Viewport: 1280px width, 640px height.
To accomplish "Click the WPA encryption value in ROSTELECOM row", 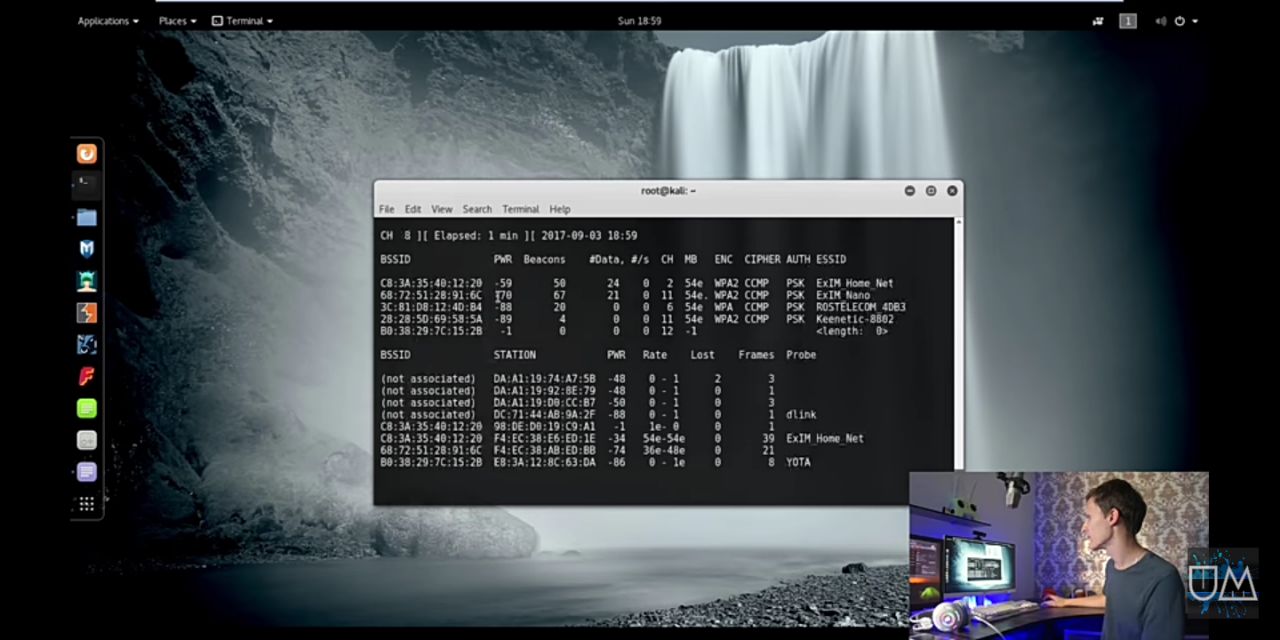I will (x=723, y=307).
